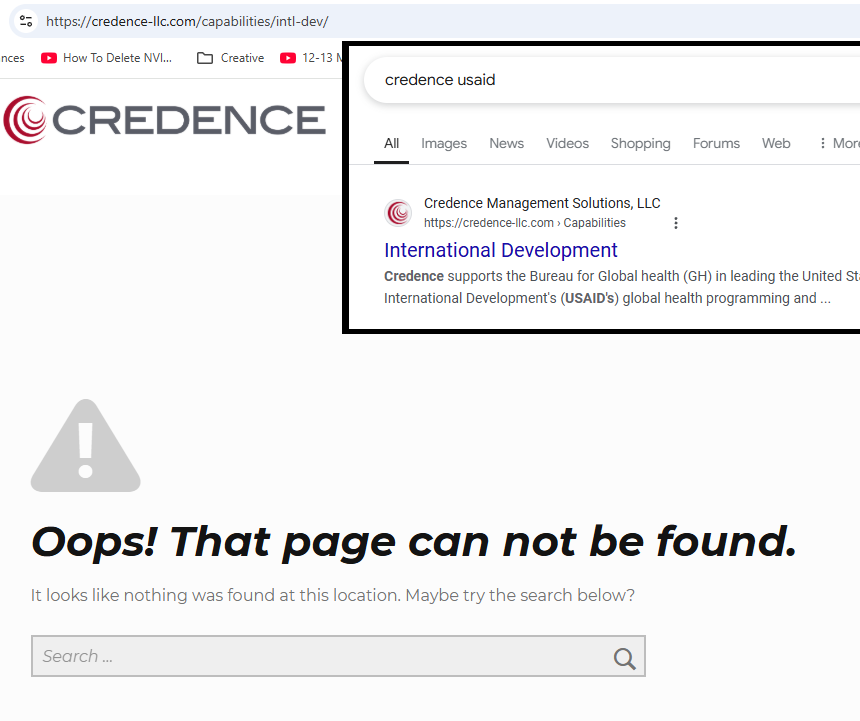
Task: Select the browser URL credence-llc.com/capabilities/intl-dev/
Action: point(187,21)
